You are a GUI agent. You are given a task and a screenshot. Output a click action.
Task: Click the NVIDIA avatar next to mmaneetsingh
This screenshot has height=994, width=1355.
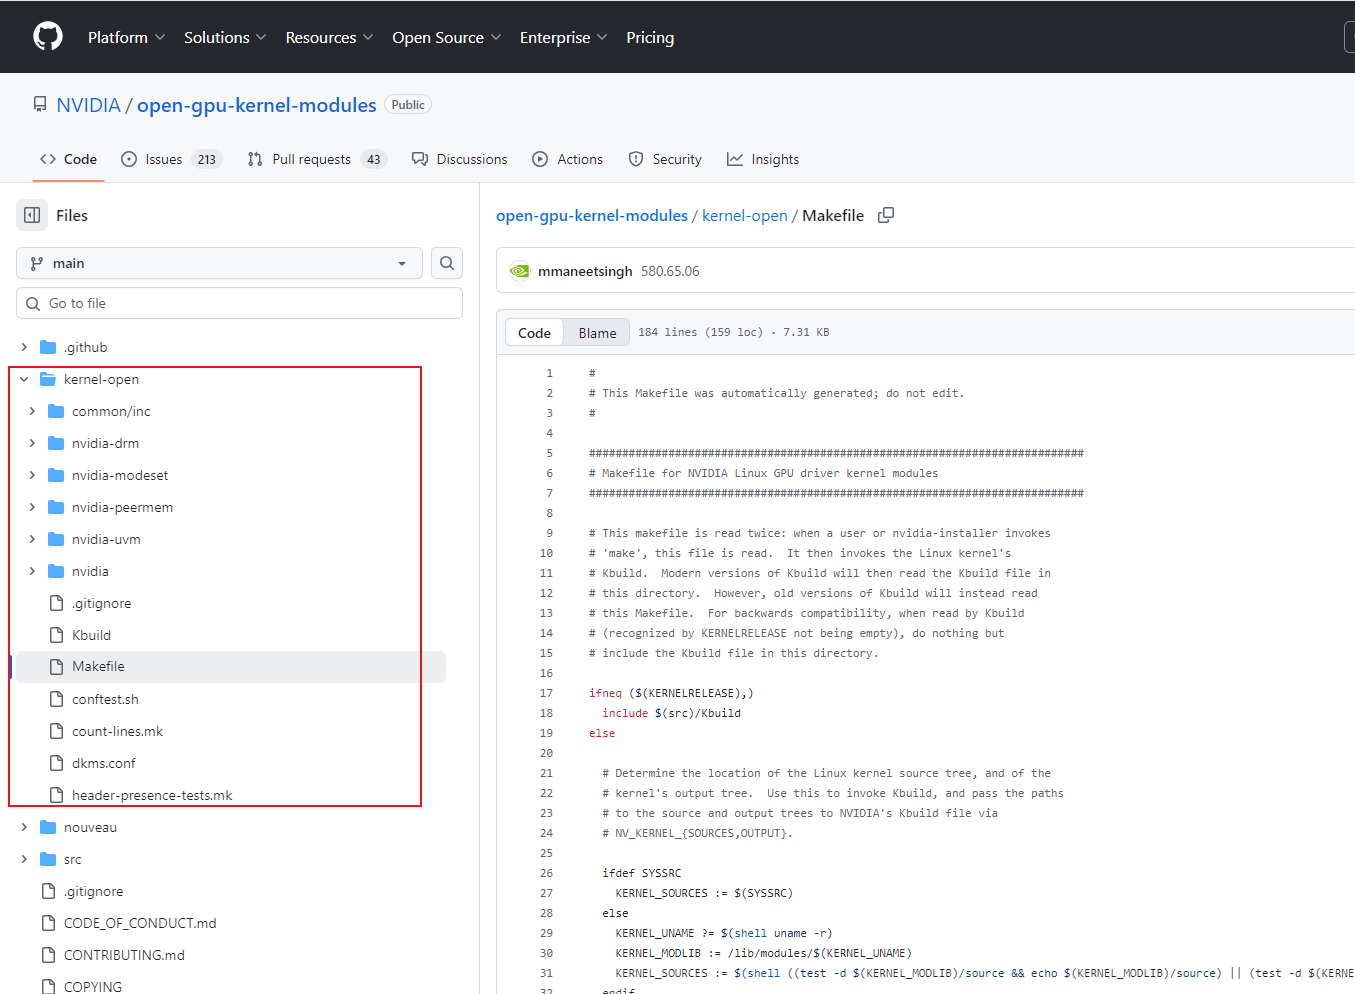519,271
